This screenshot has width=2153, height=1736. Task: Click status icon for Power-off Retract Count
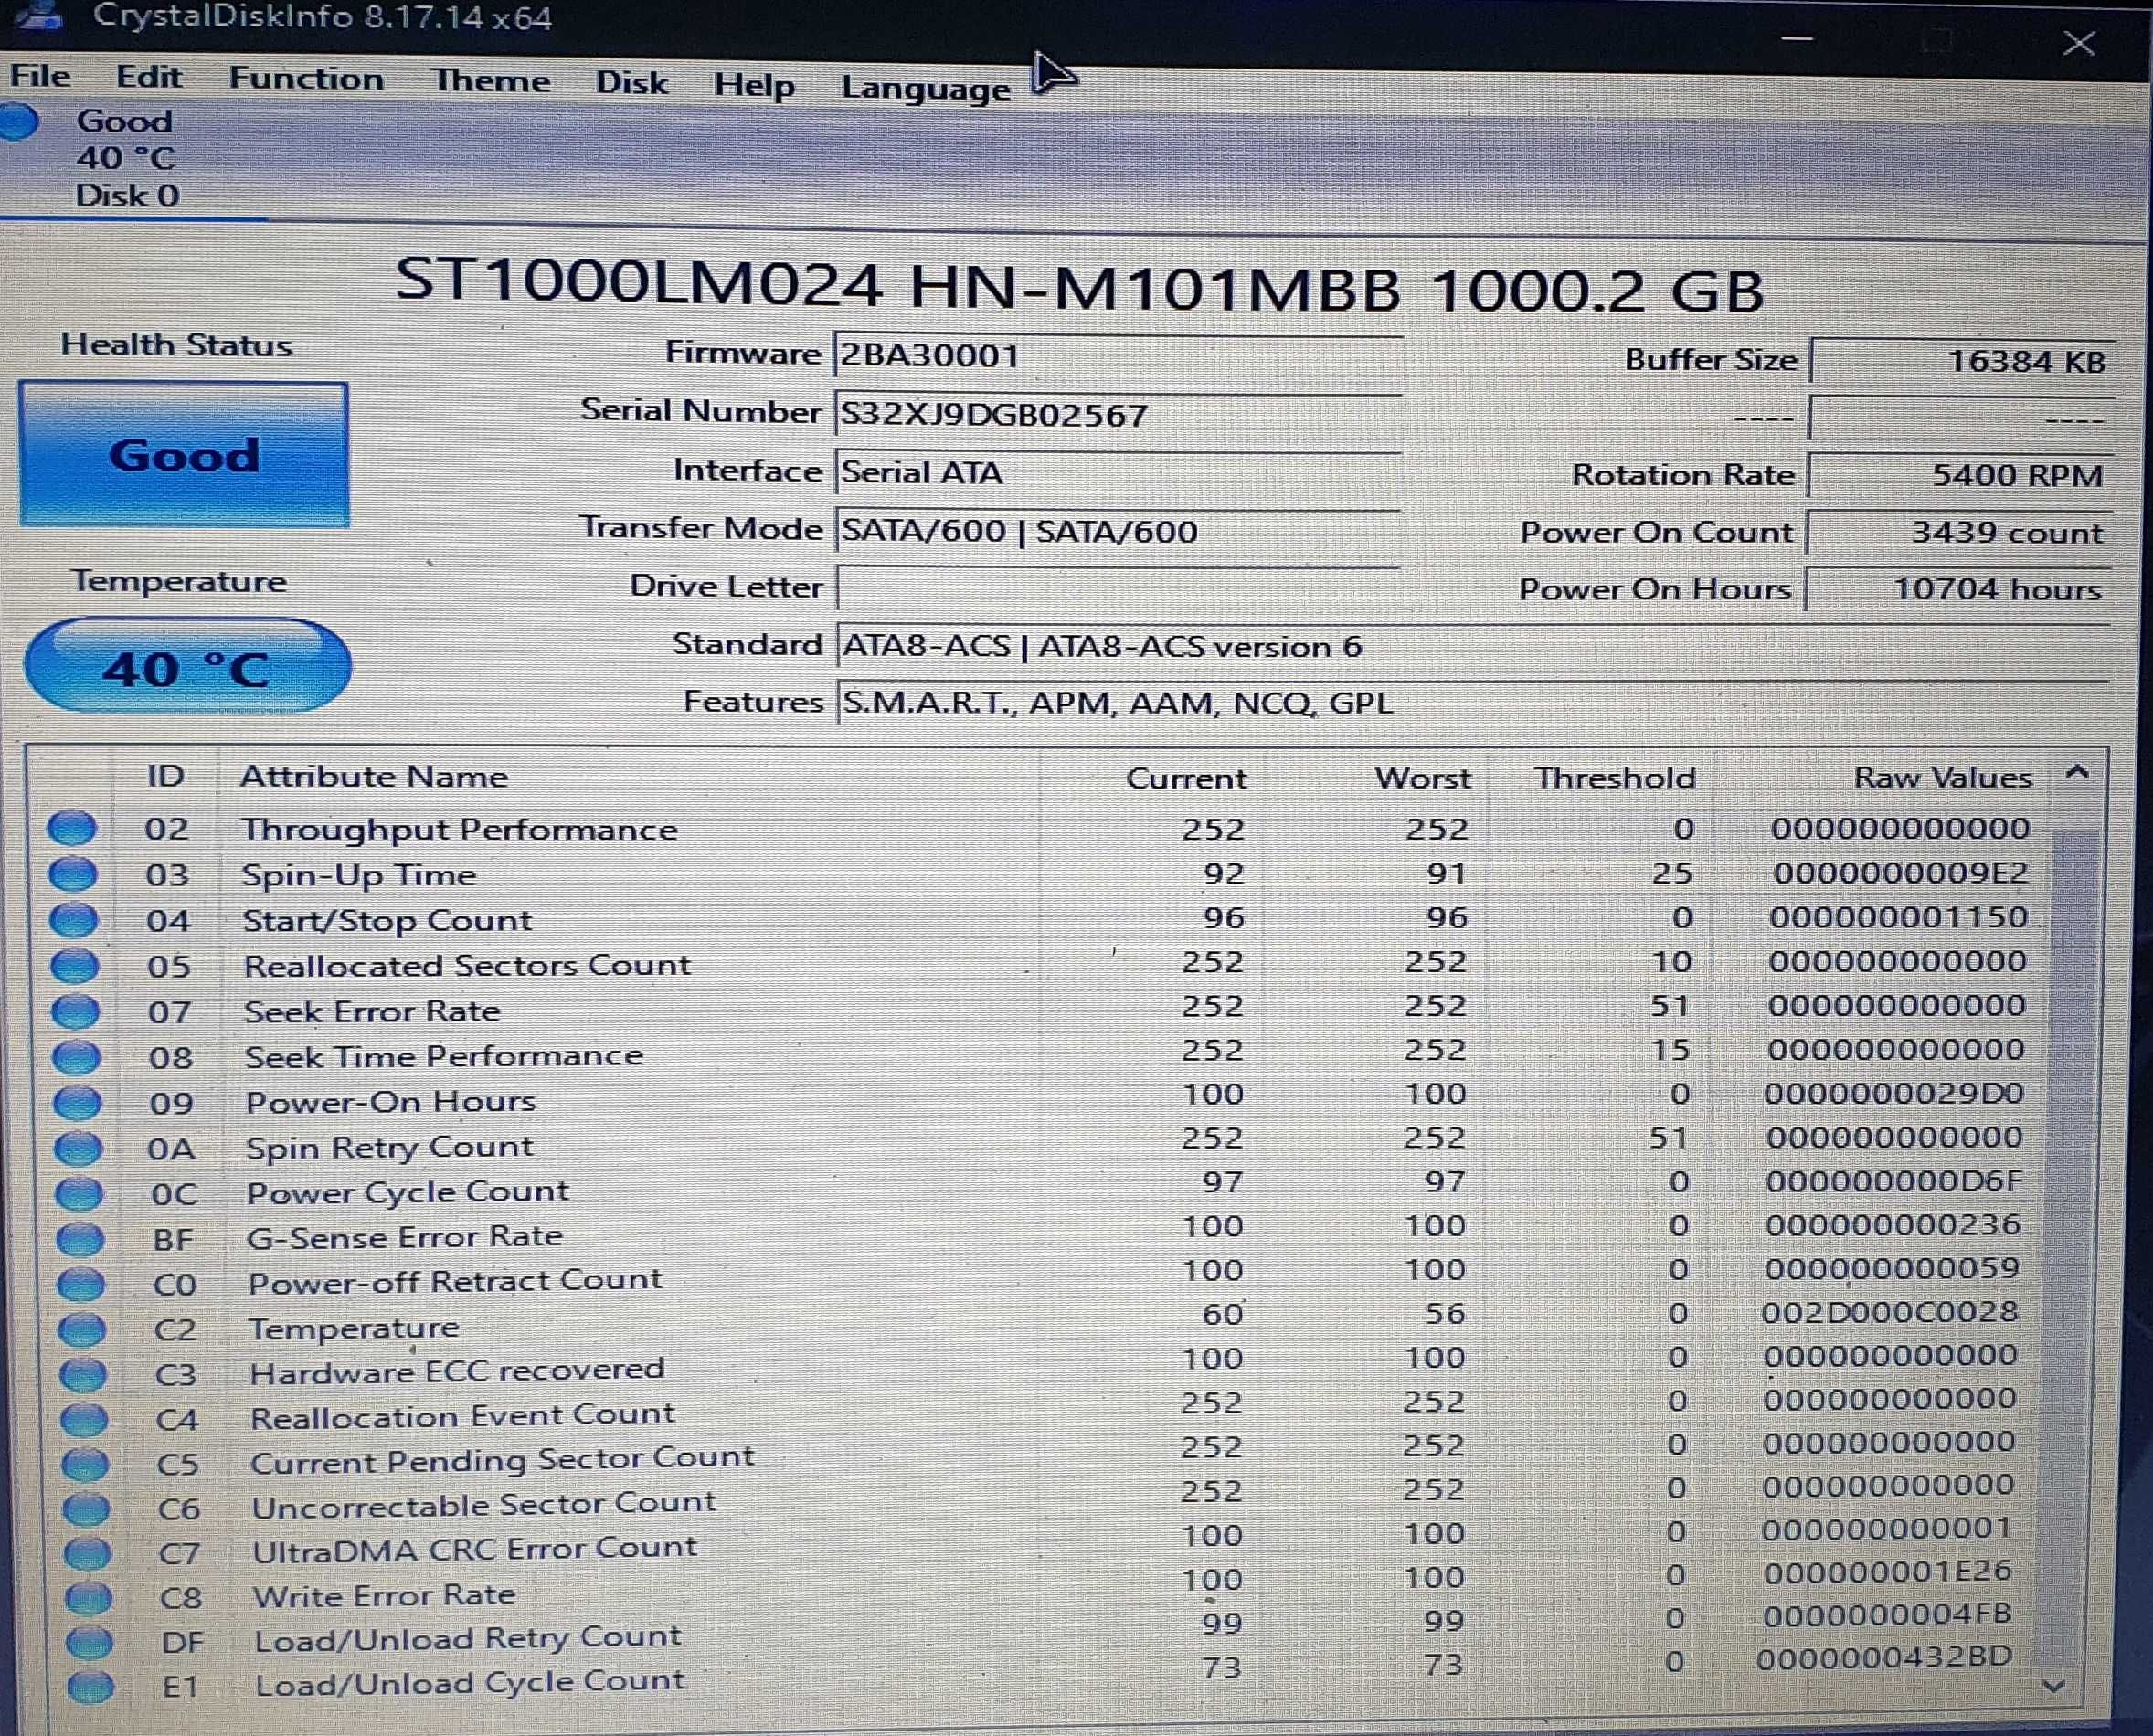click(x=82, y=1284)
